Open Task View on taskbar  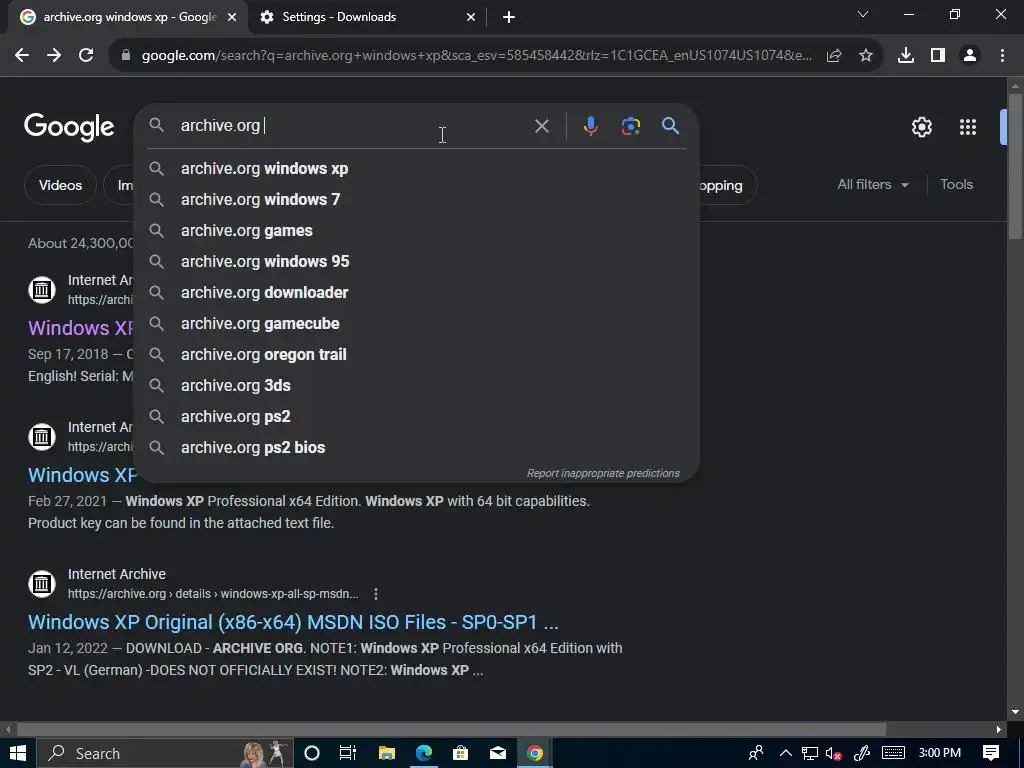tap(348, 754)
